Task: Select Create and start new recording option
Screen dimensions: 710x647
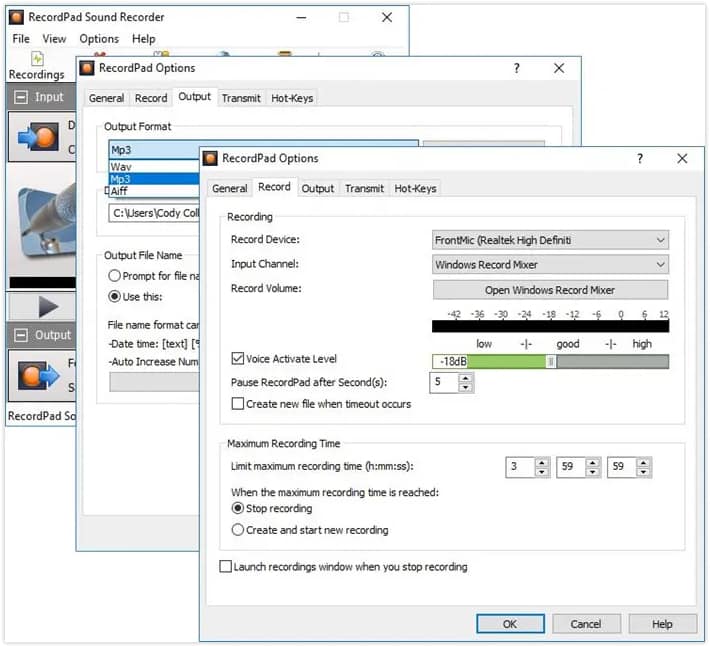Action: (x=238, y=530)
